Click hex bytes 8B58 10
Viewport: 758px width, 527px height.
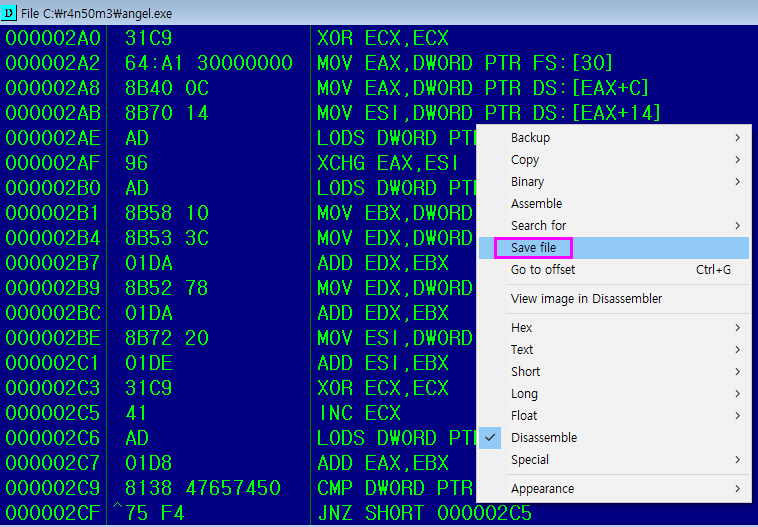coord(167,213)
